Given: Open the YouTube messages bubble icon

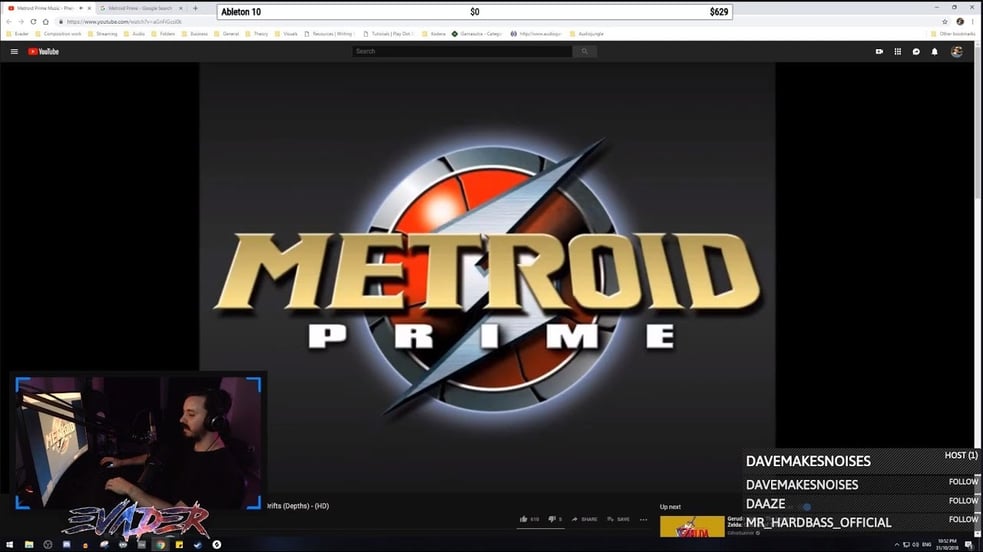Looking at the screenshot, I should tap(916, 51).
